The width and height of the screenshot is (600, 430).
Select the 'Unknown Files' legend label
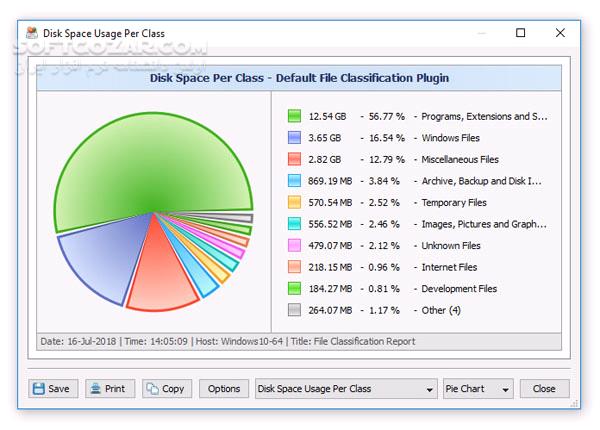coord(451,246)
